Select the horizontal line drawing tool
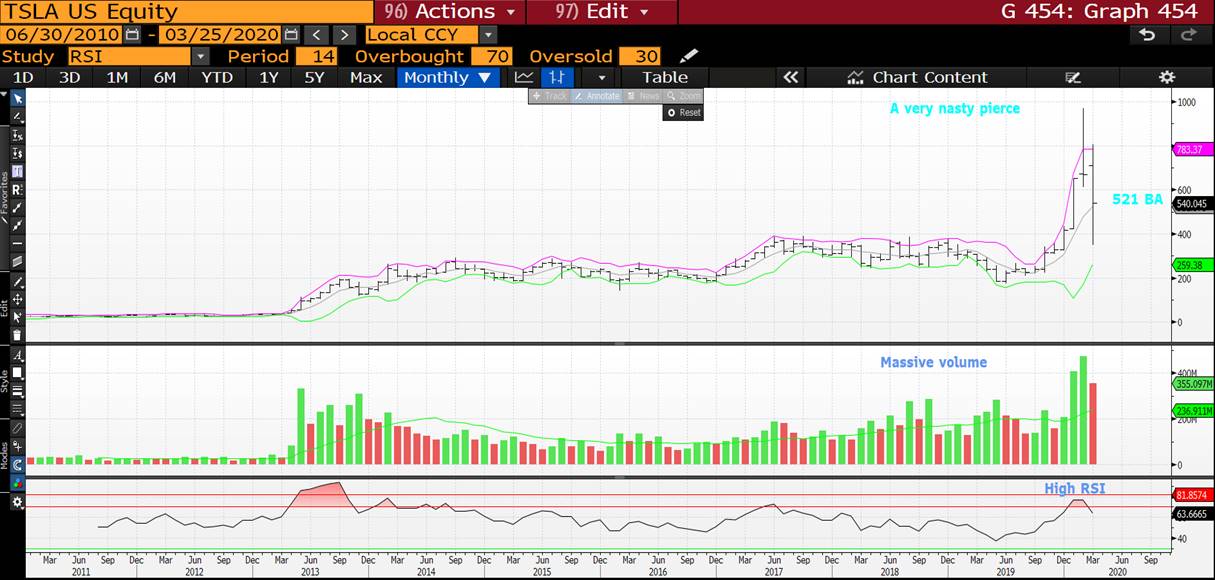1215x580 pixels. [17, 243]
